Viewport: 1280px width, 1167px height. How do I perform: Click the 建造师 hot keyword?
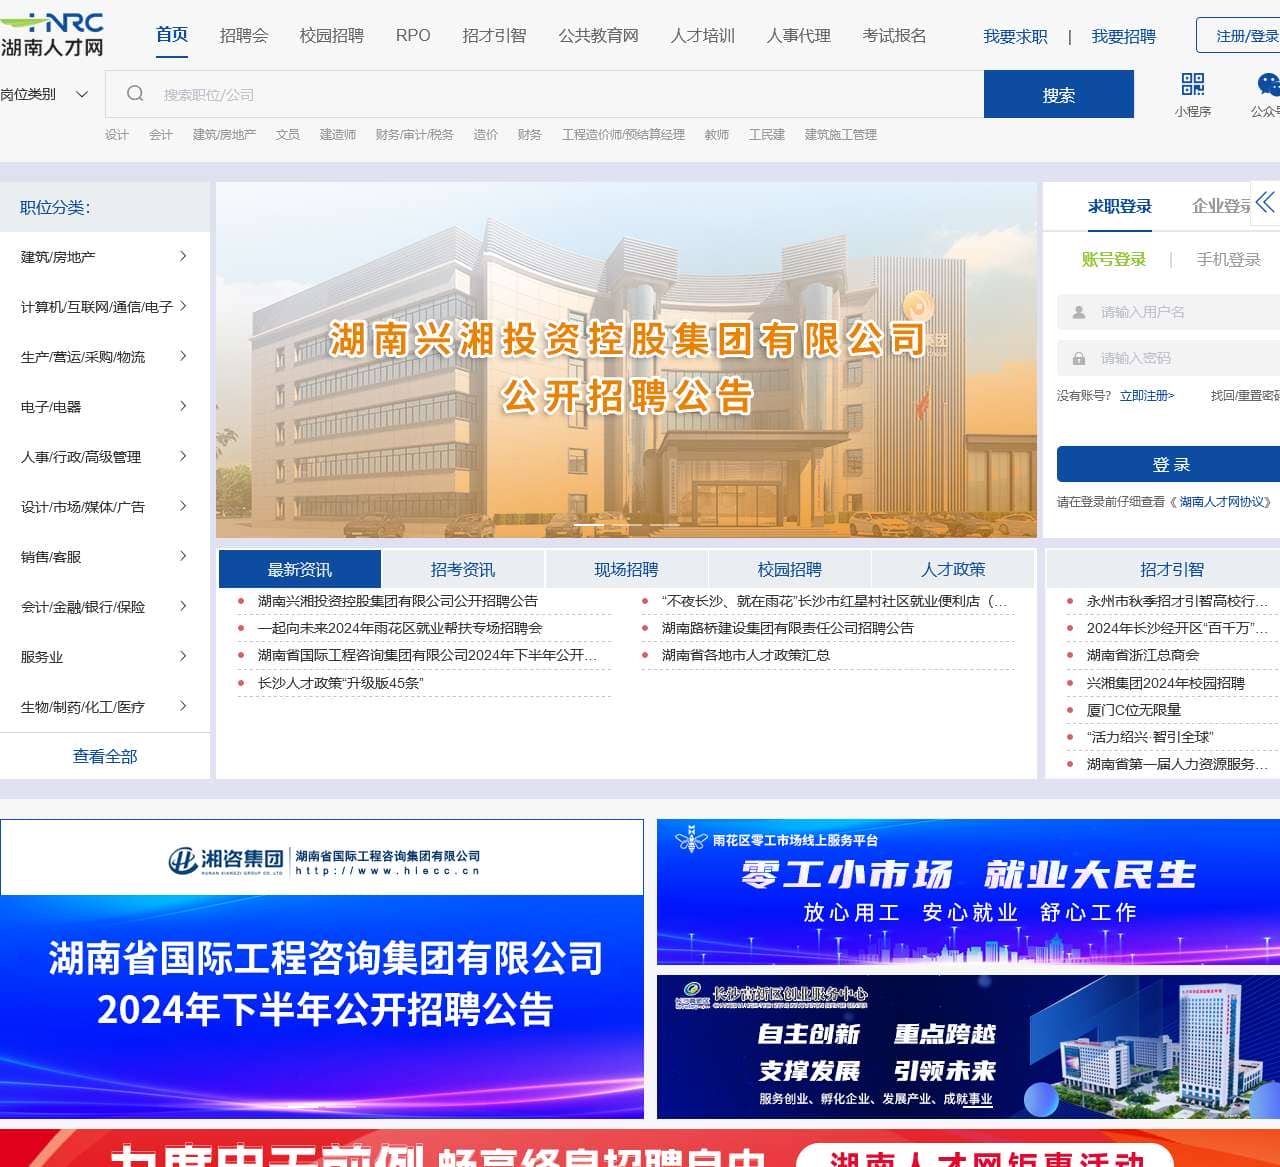click(x=337, y=134)
